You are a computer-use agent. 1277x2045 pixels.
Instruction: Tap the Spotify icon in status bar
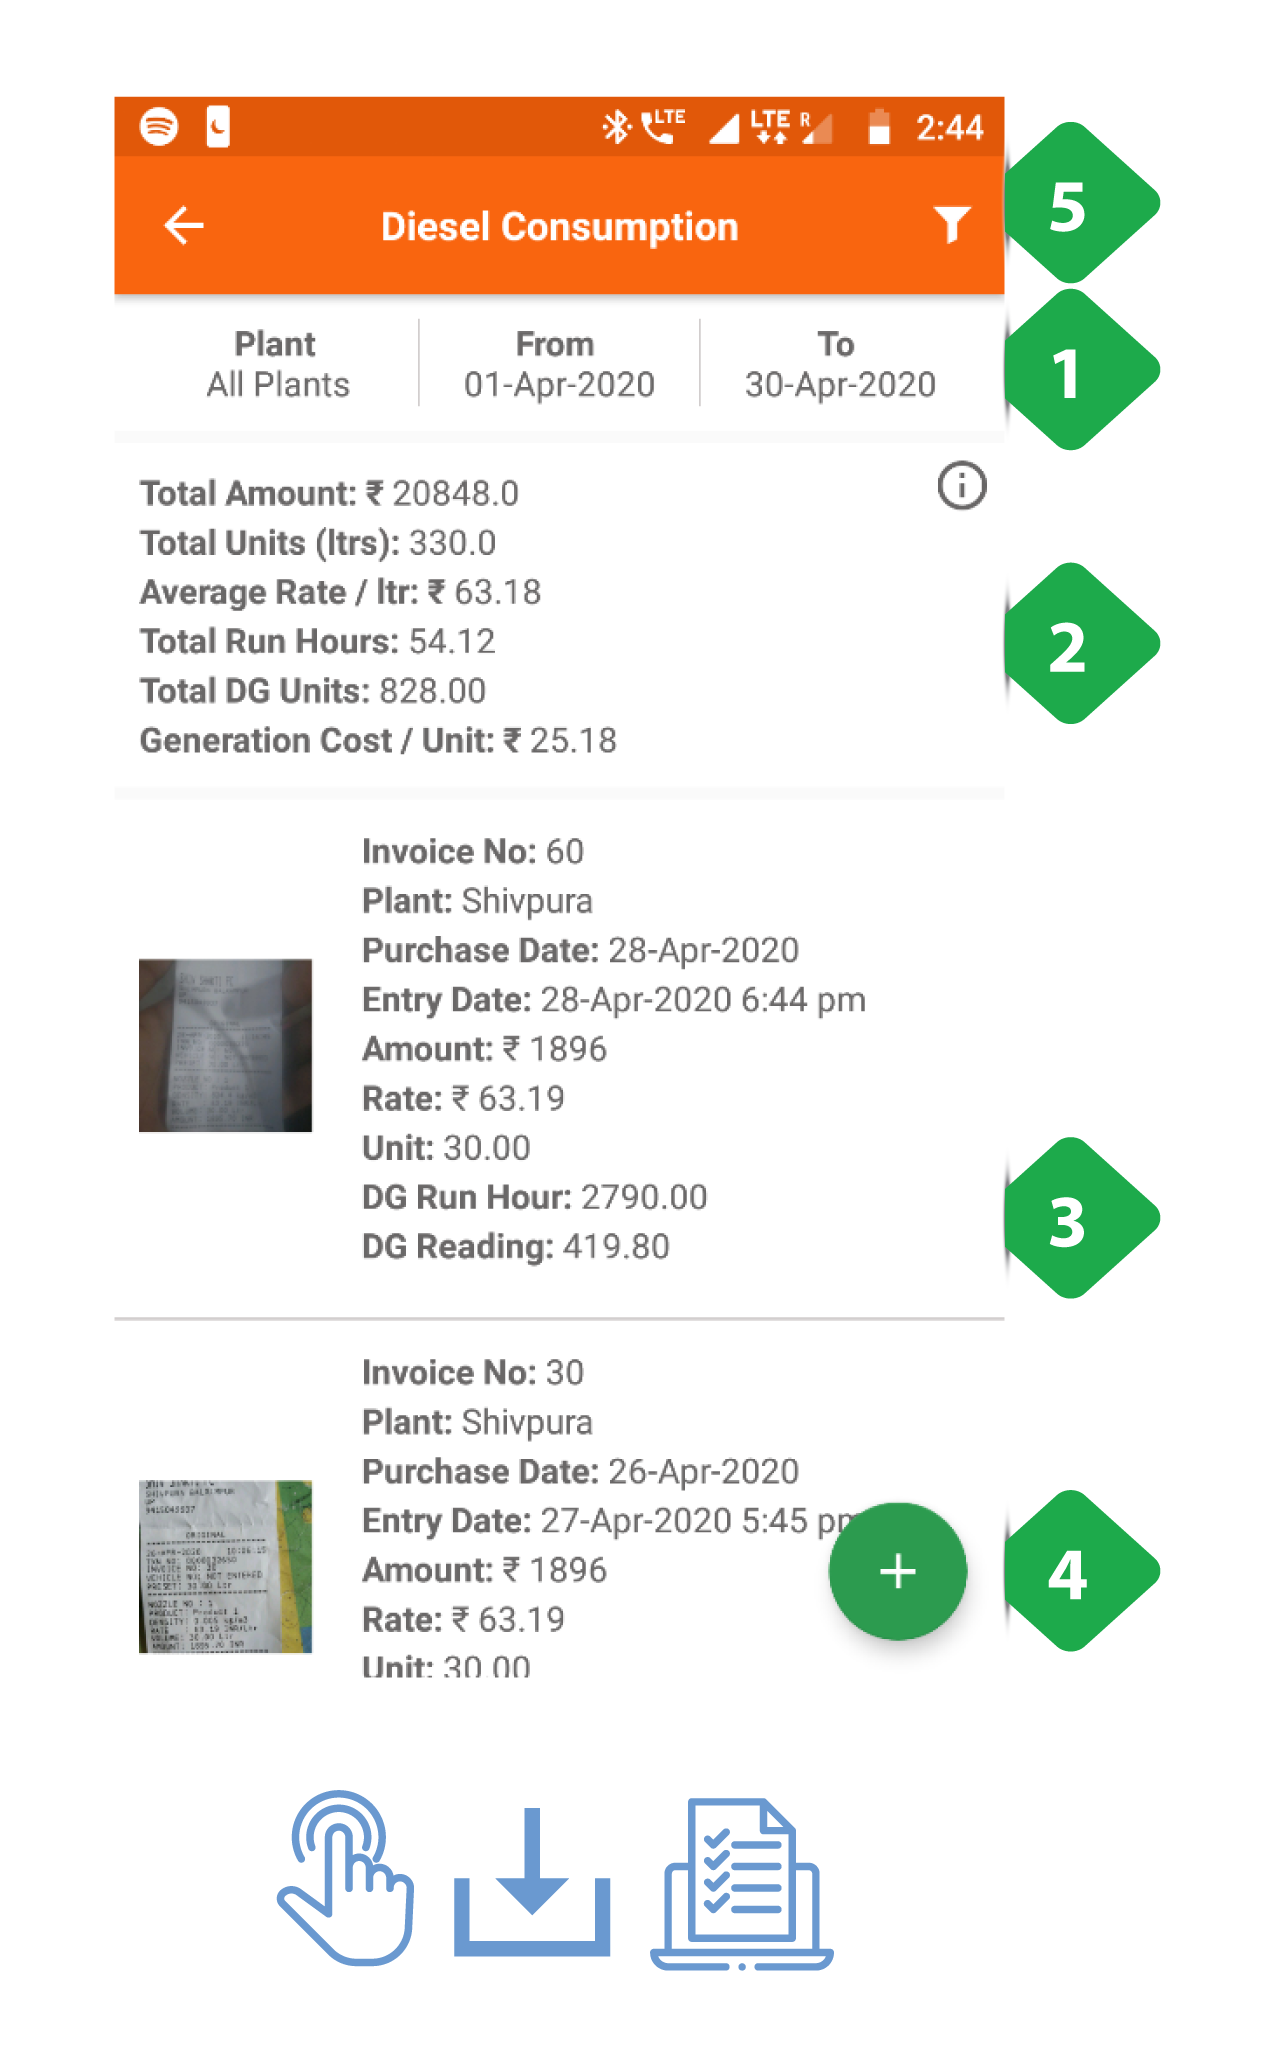tap(159, 127)
